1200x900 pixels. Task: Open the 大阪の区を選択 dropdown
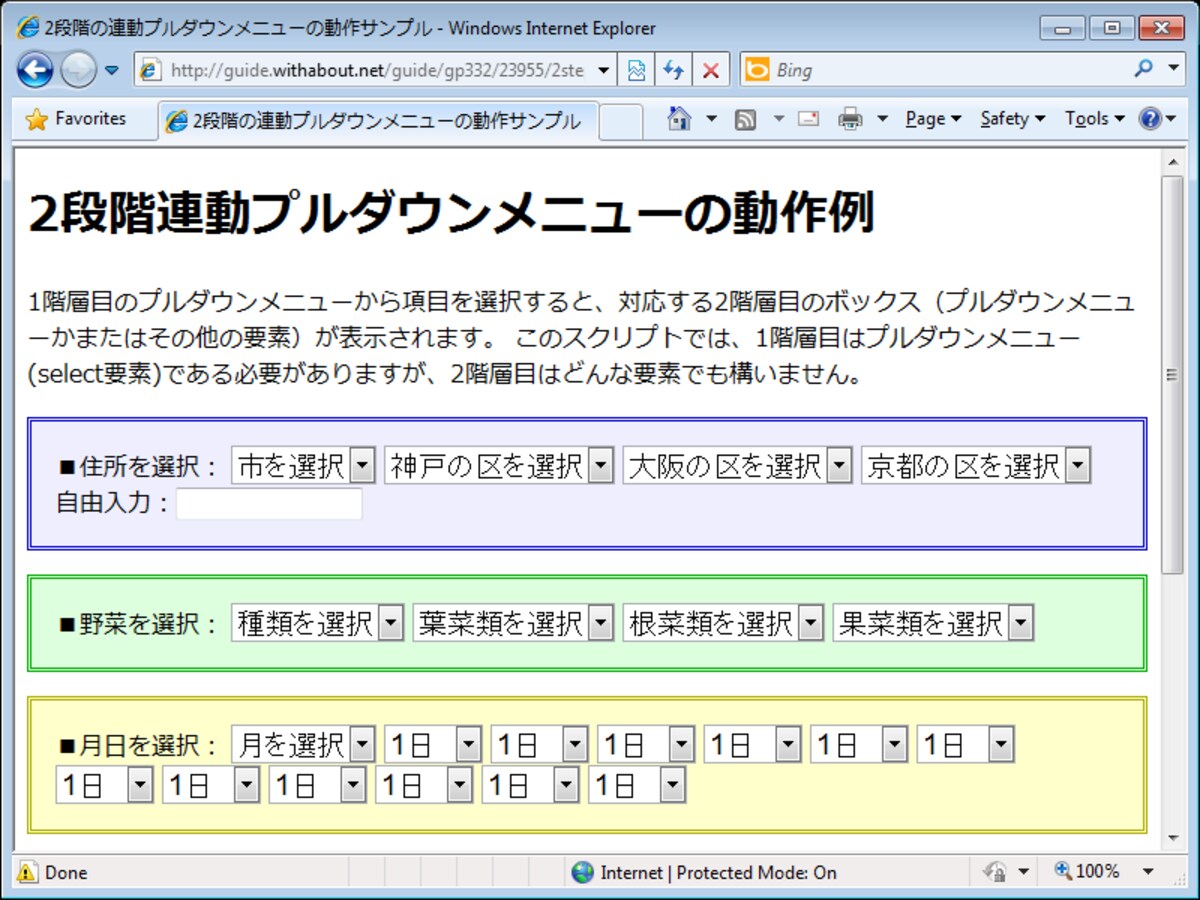point(737,465)
